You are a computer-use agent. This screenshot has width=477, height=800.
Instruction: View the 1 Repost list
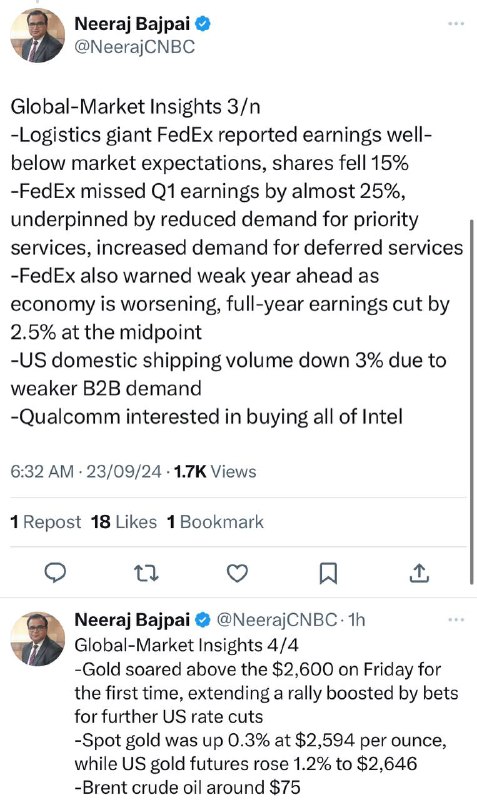tap(45, 522)
